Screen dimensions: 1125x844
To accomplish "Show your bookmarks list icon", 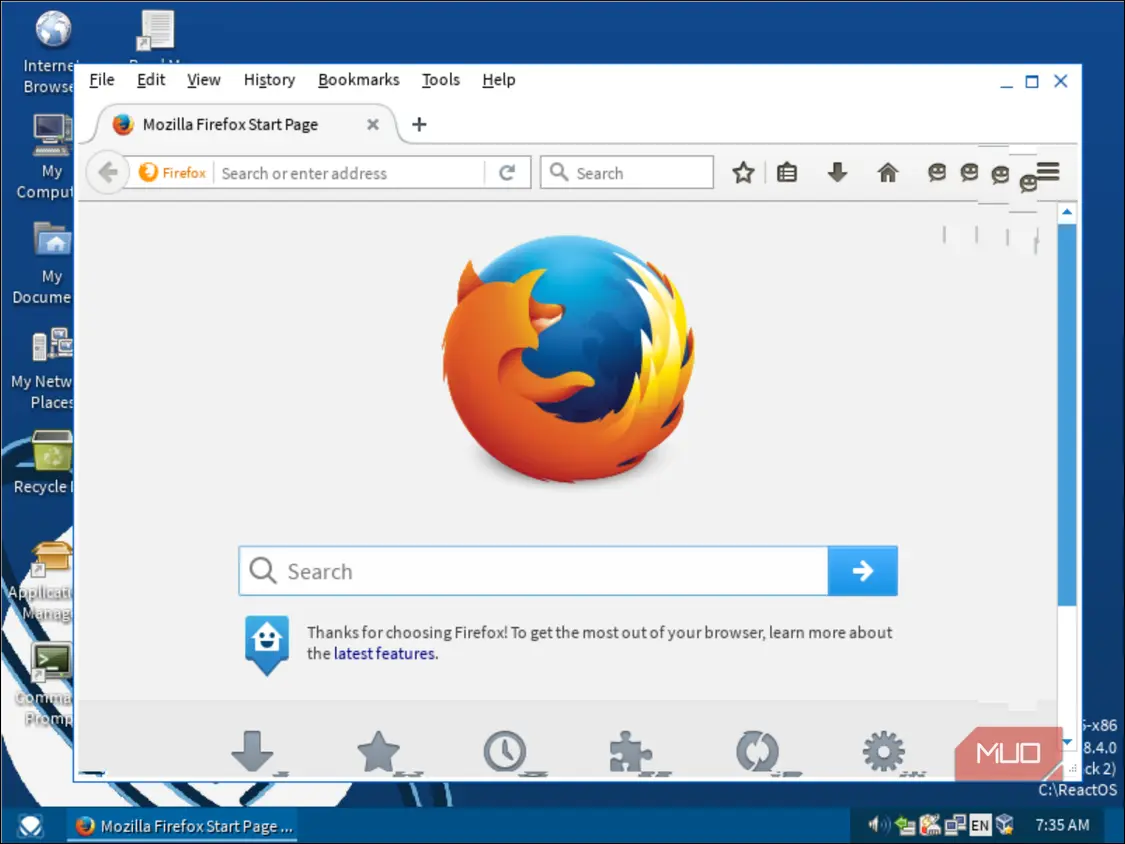I will 787,172.
